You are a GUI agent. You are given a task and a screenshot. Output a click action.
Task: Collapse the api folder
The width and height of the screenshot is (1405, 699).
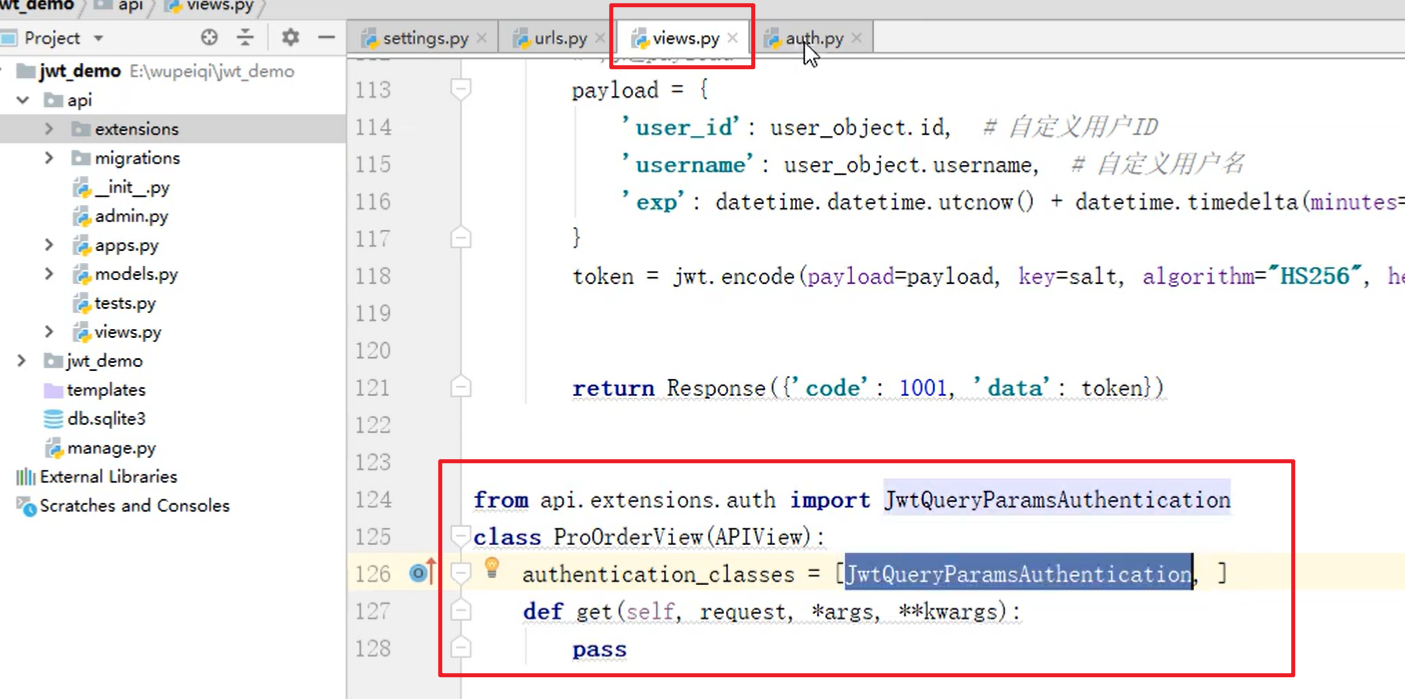click(x=22, y=100)
